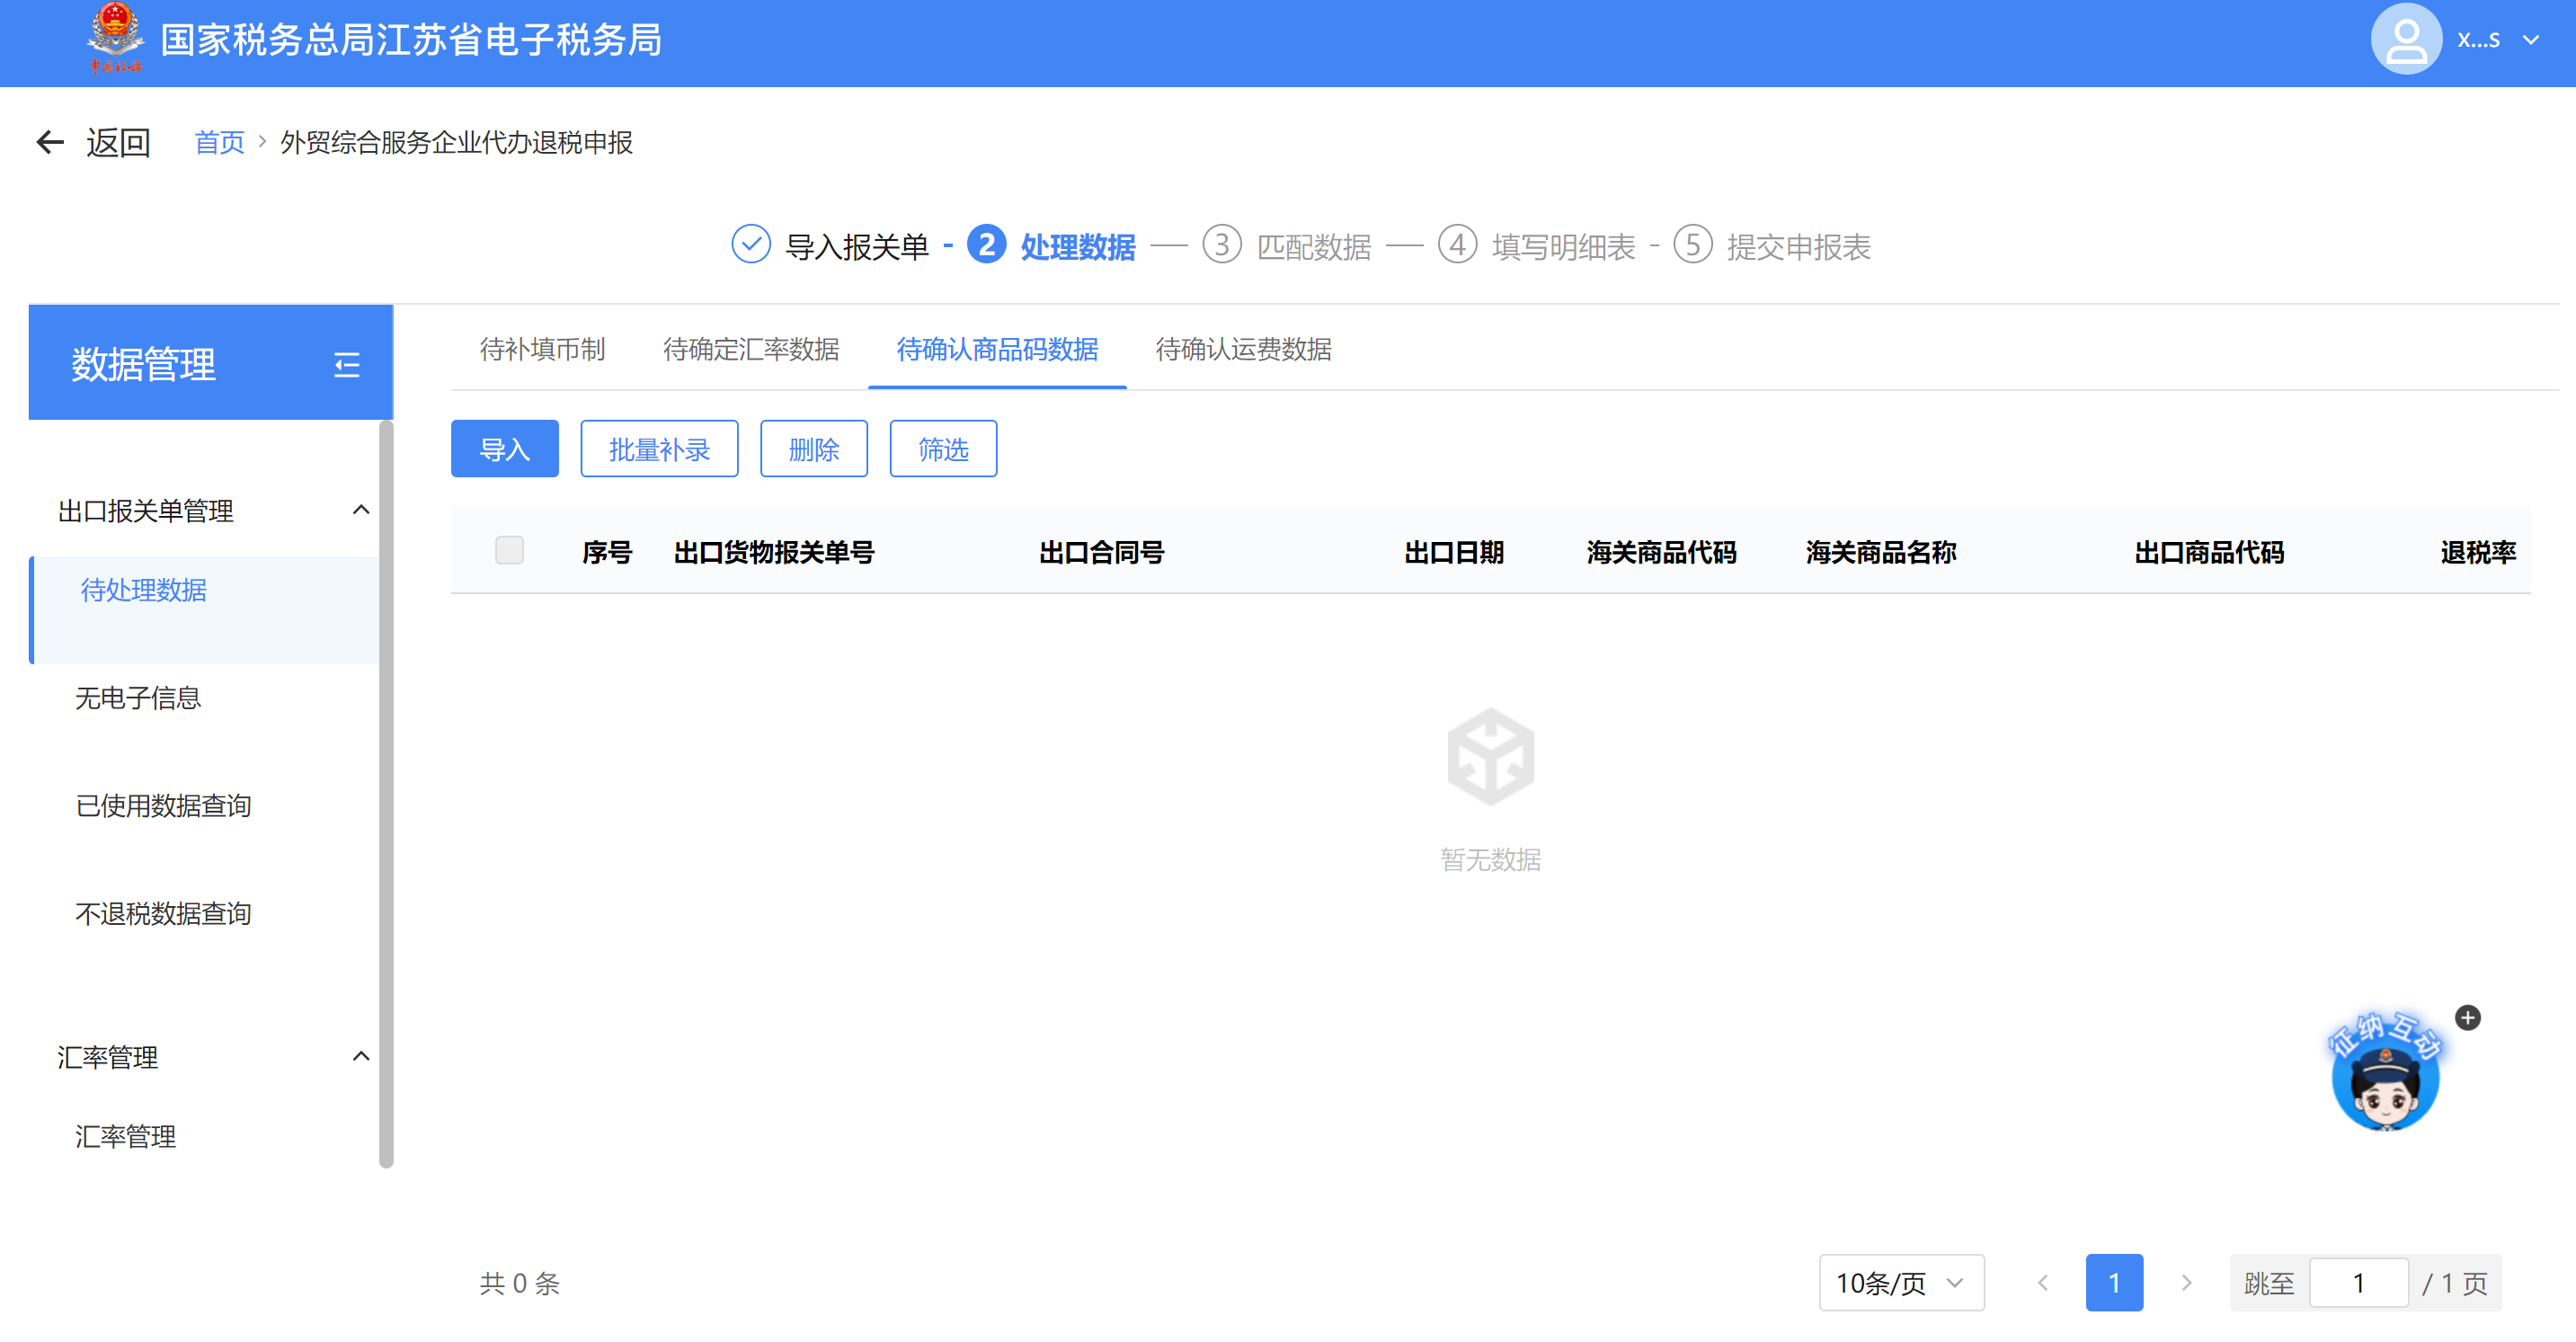Collapse the 汇率管理 section chevron
The height and width of the screenshot is (1342, 2576).
(x=361, y=1057)
